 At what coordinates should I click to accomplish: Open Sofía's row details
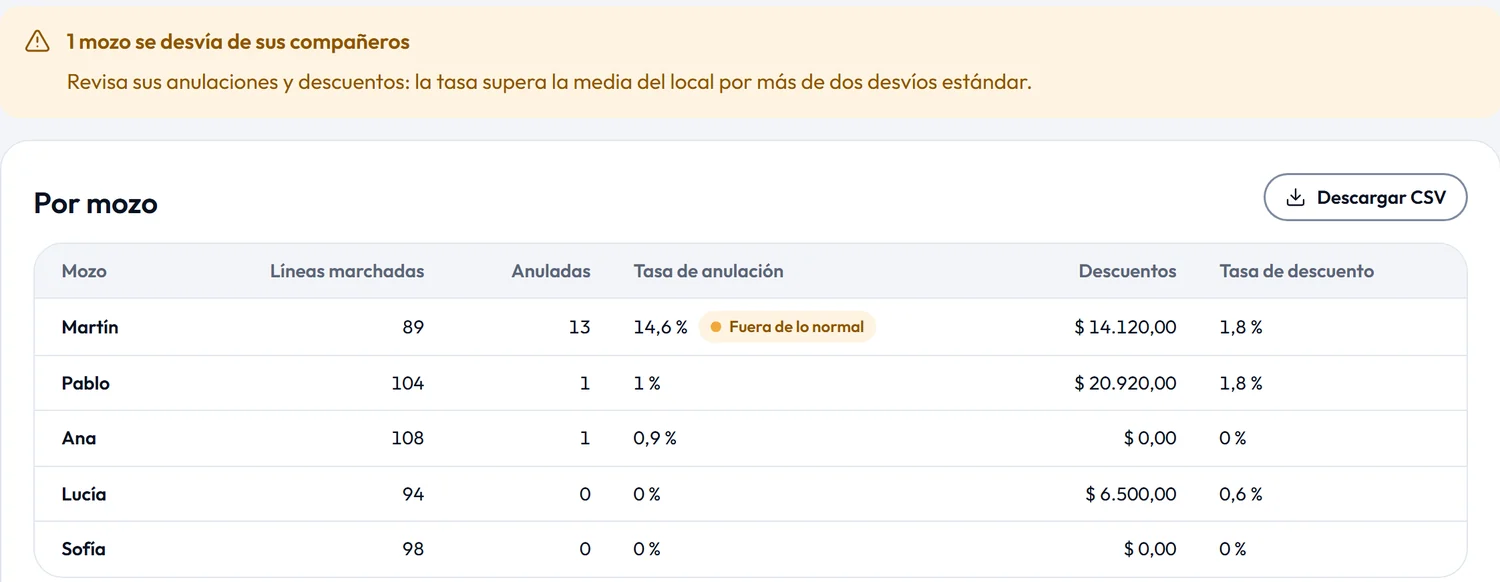pyautogui.click(x=750, y=549)
